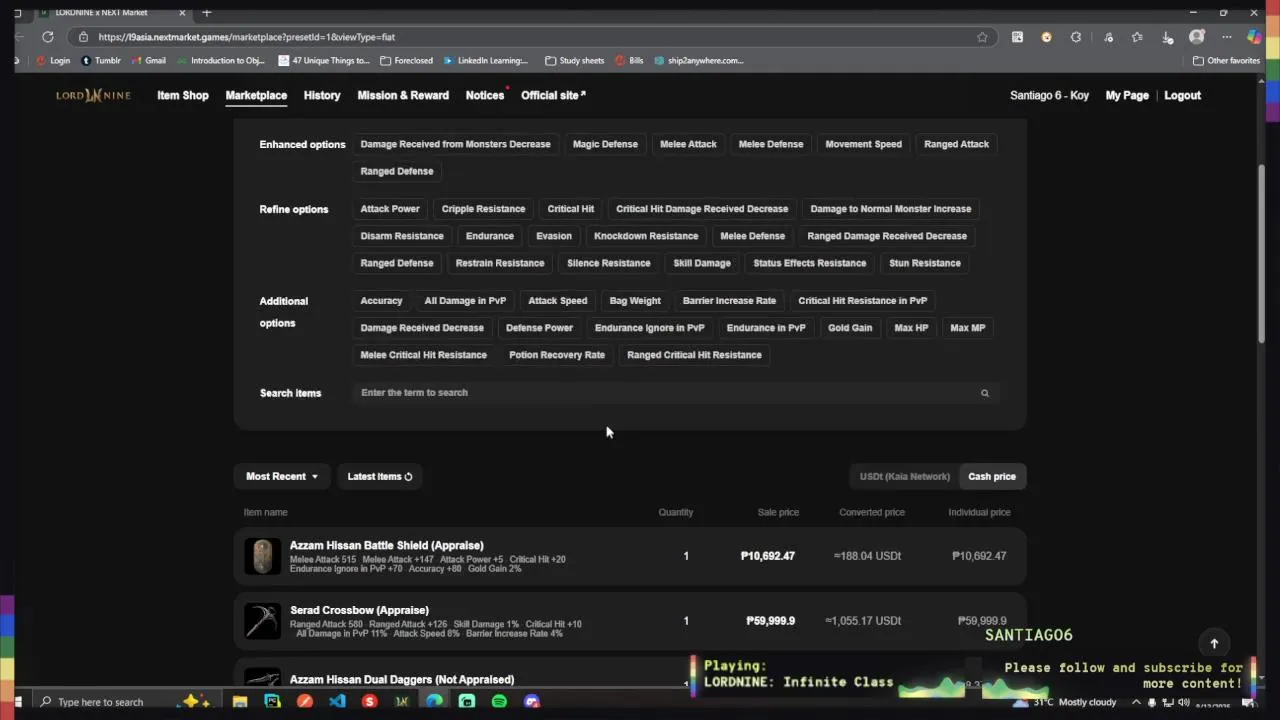Open the Windows Start button
The image size is (1280, 720).
point(17,702)
